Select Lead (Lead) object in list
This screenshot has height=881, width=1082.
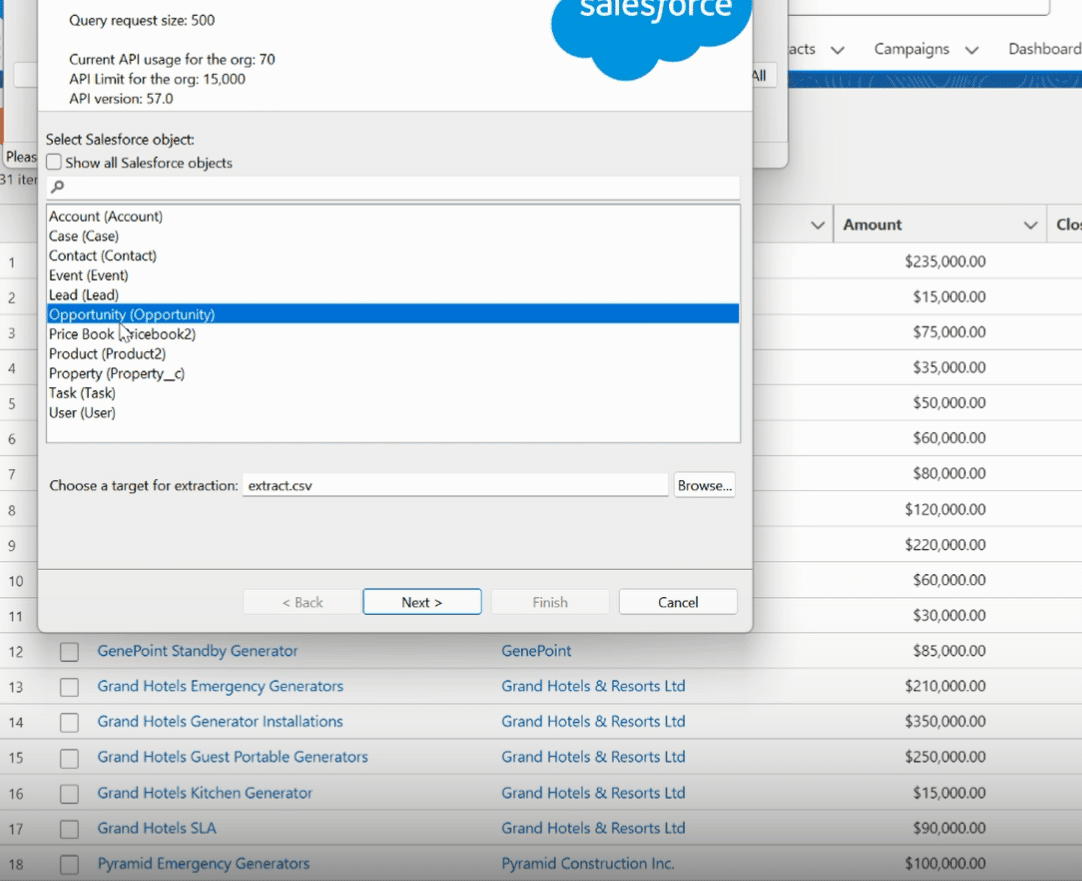[393, 295]
